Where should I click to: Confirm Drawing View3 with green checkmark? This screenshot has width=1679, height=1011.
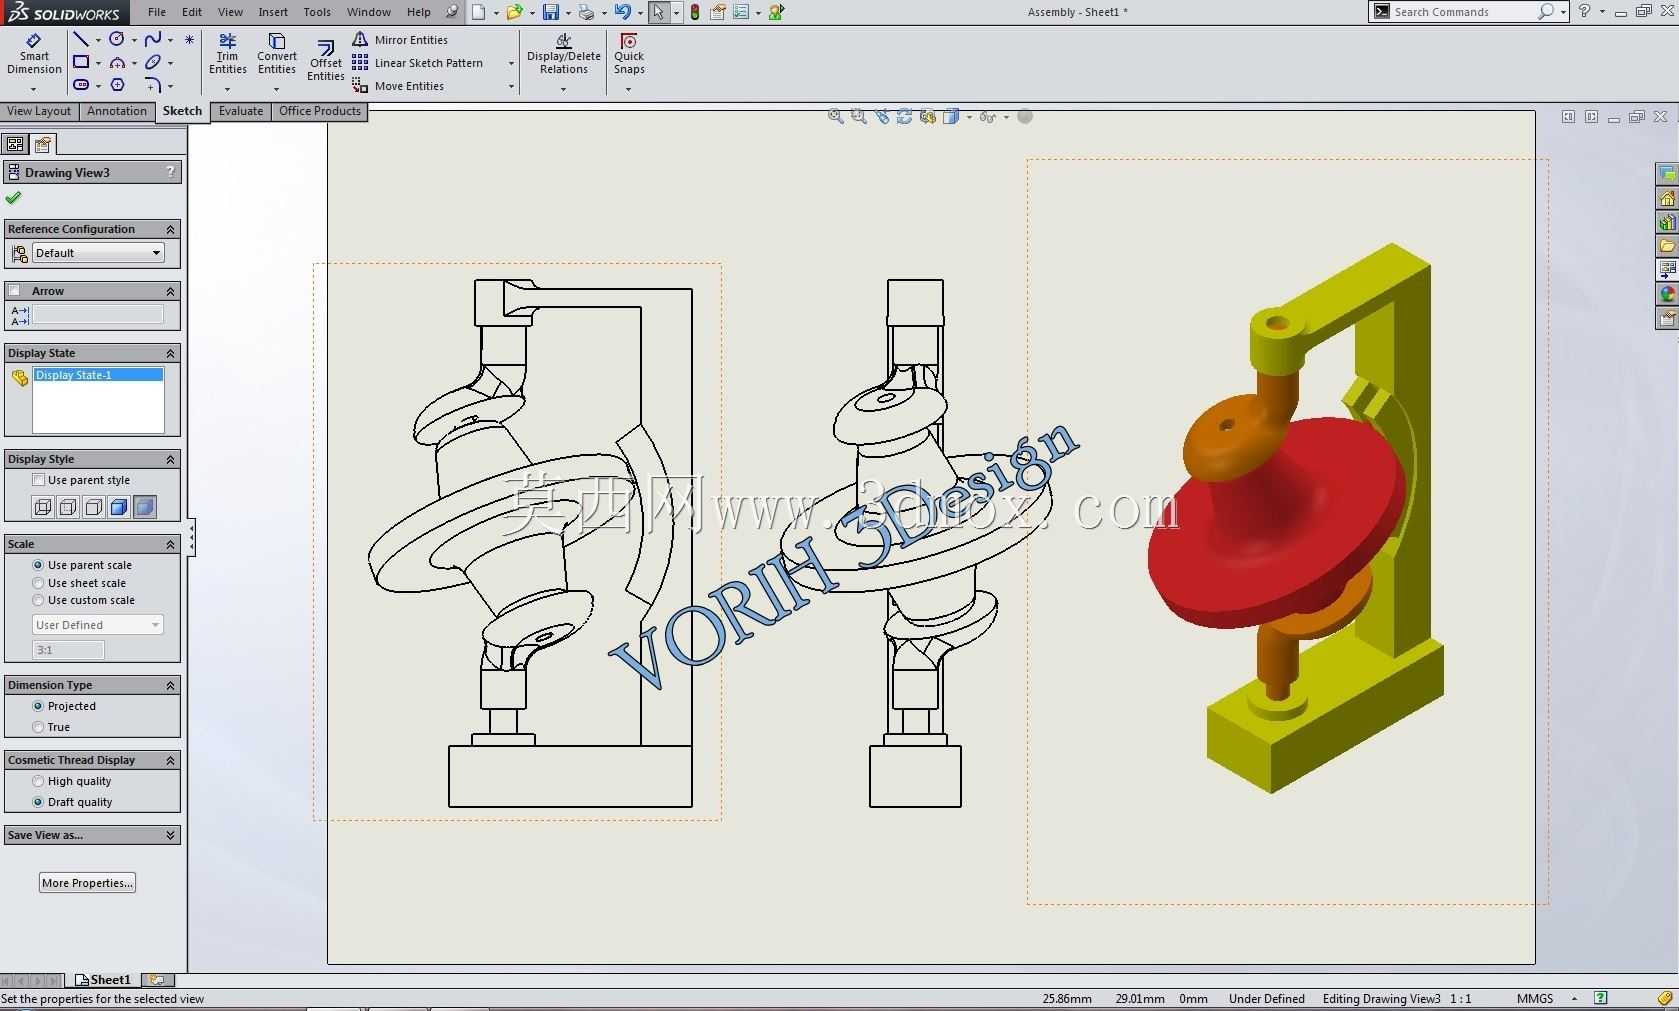13,198
